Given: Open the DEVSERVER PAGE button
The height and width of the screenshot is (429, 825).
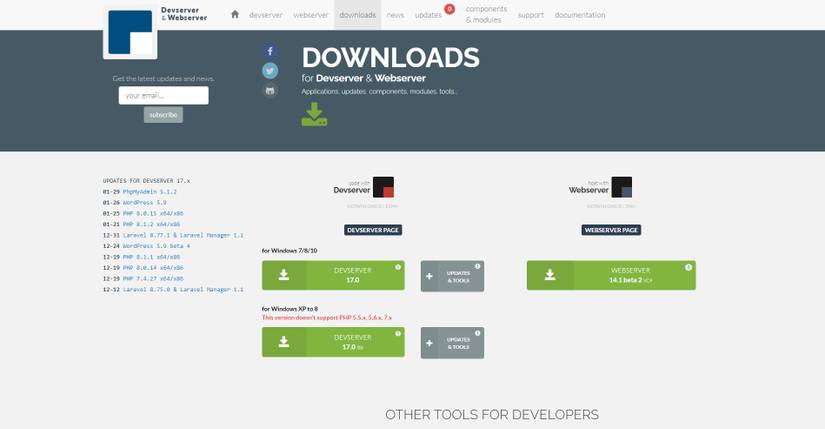Looking at the screenshot, I should coord(373,230).
